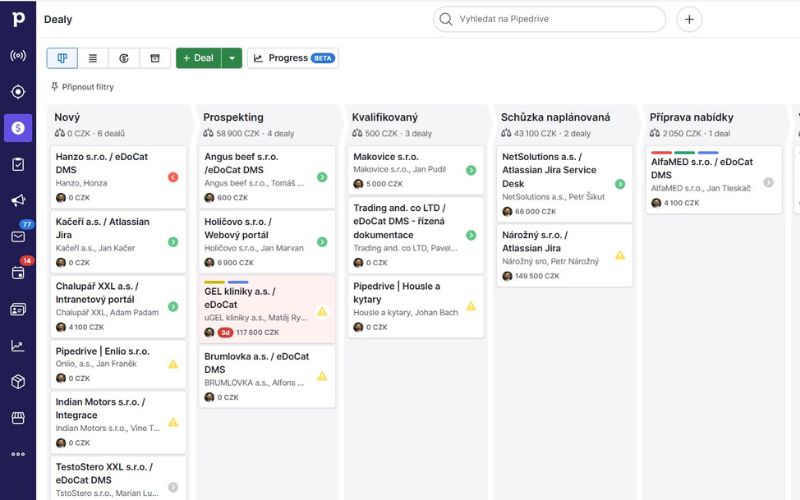
Task: Click grey activity icon on AlfaMED deal
Action: (768, 182)
